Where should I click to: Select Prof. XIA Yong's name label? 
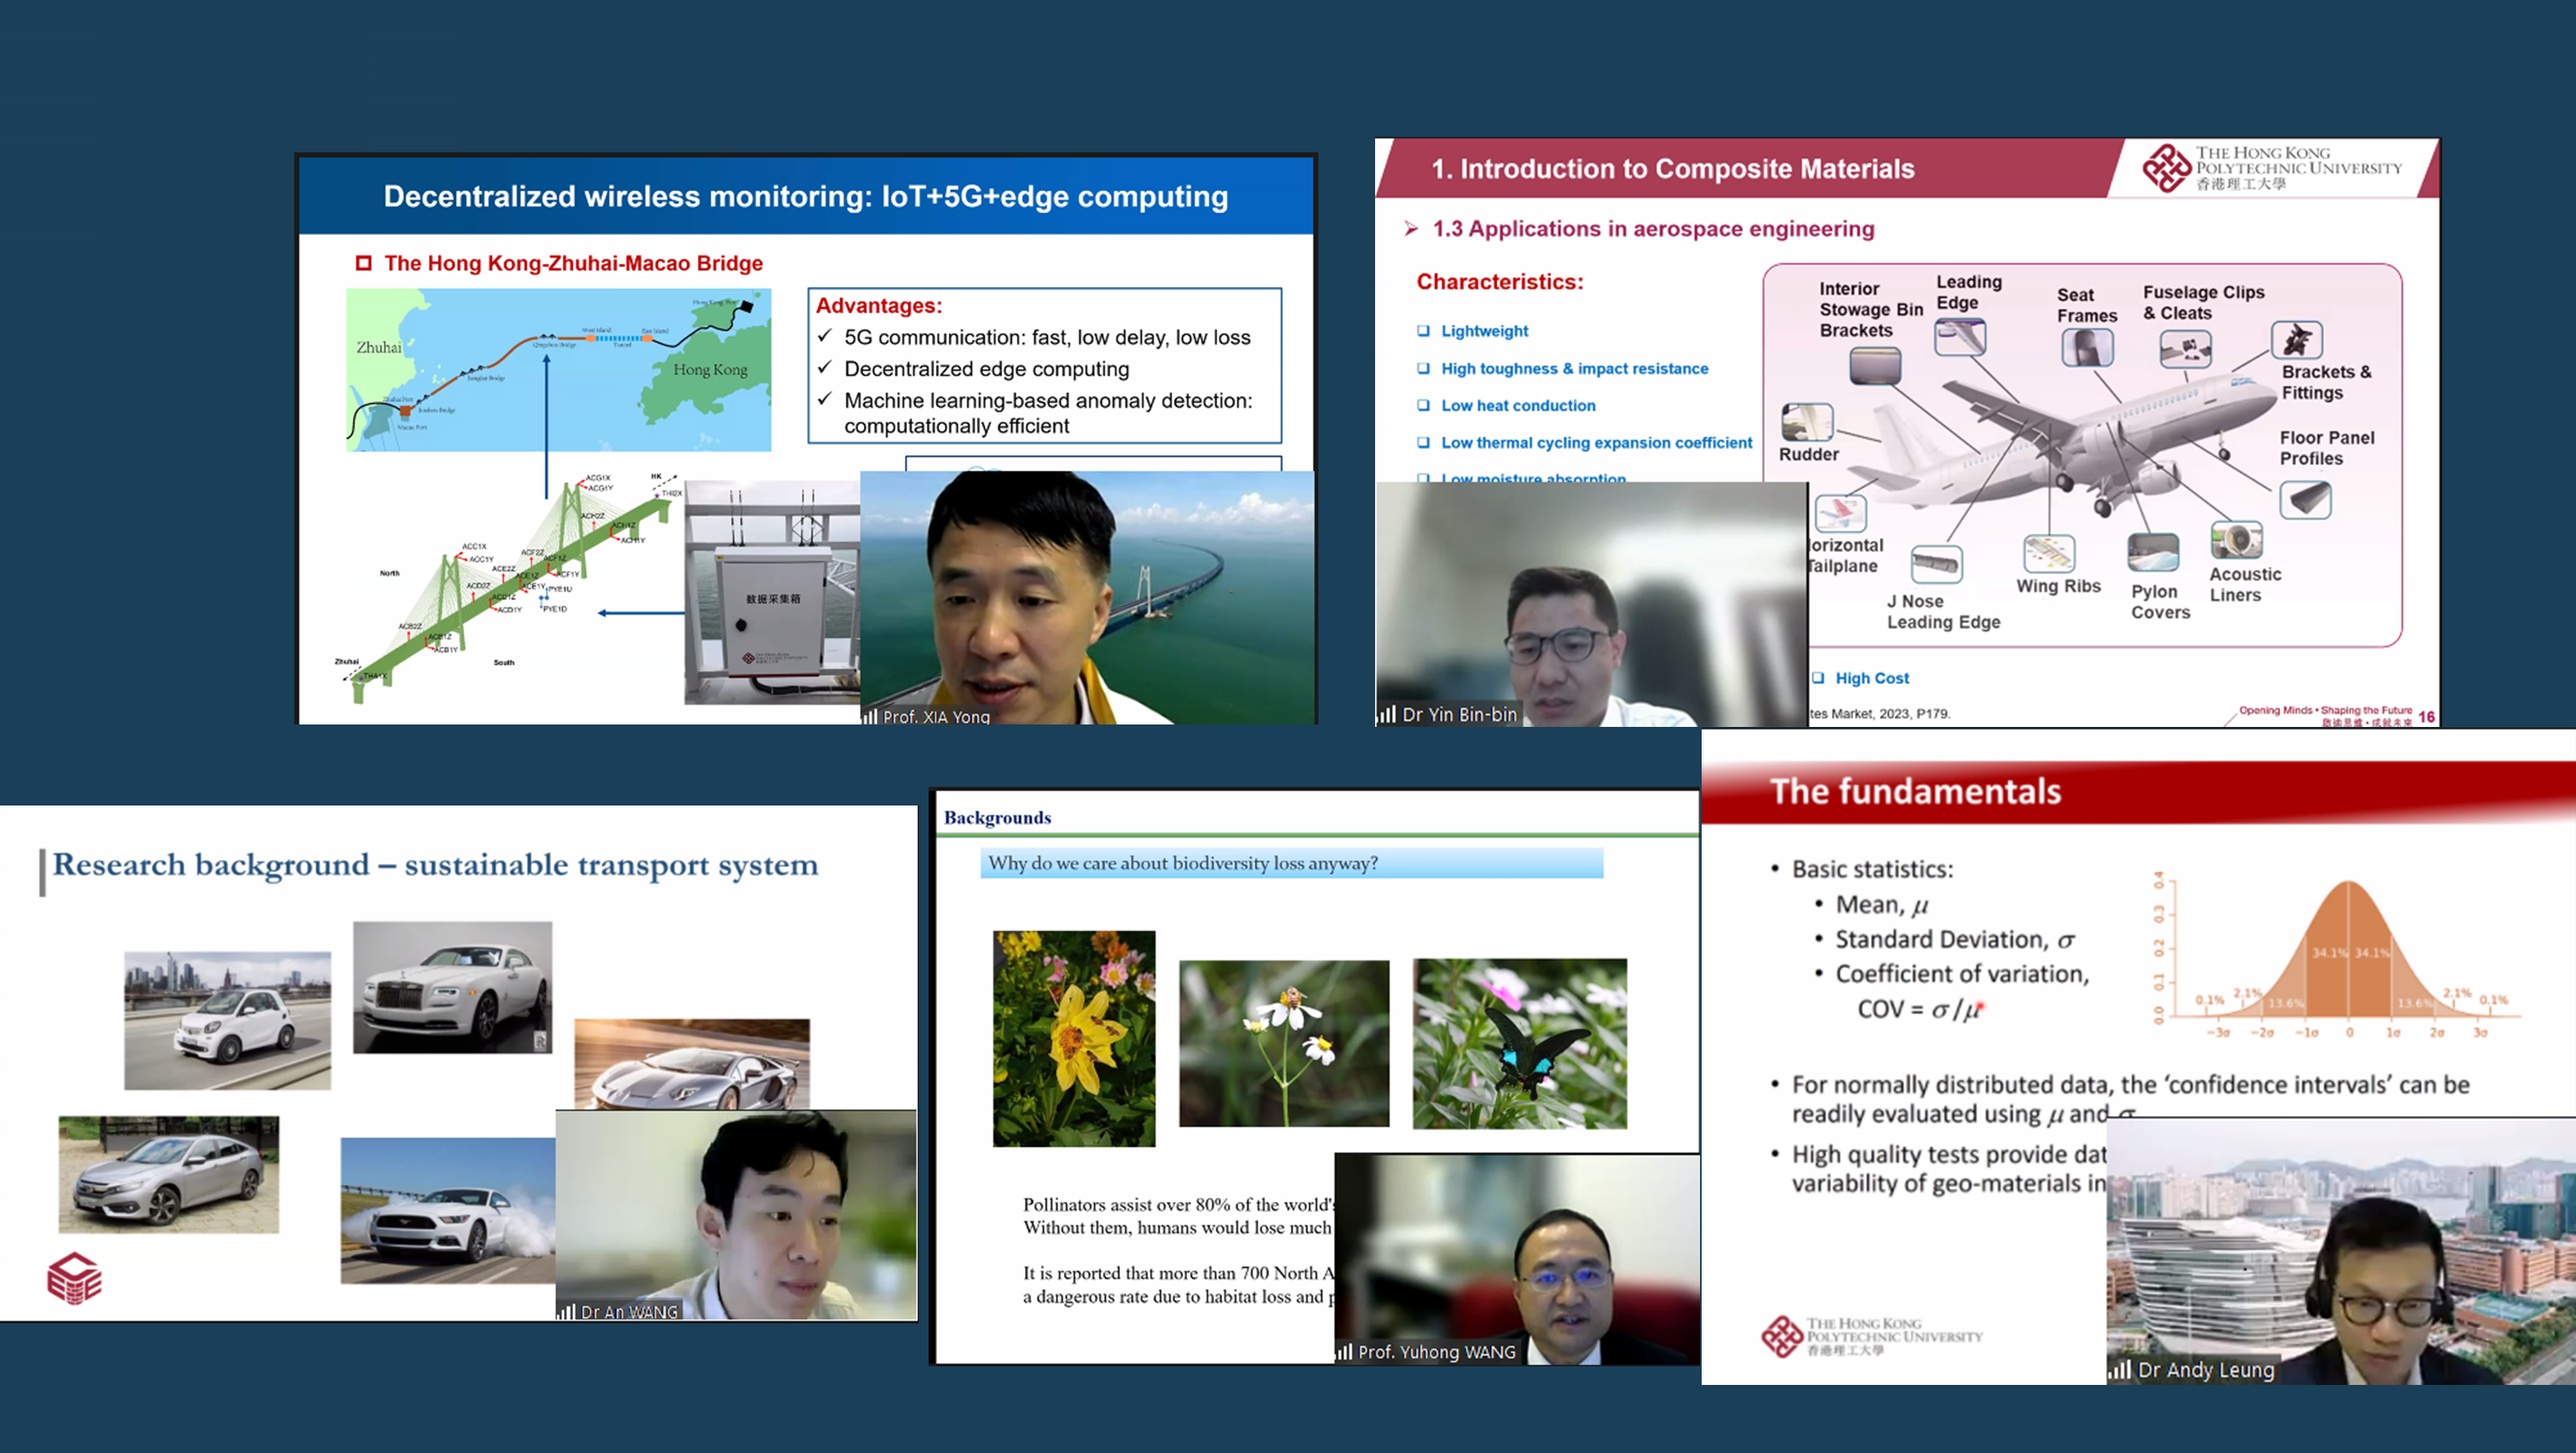point(935,717)
